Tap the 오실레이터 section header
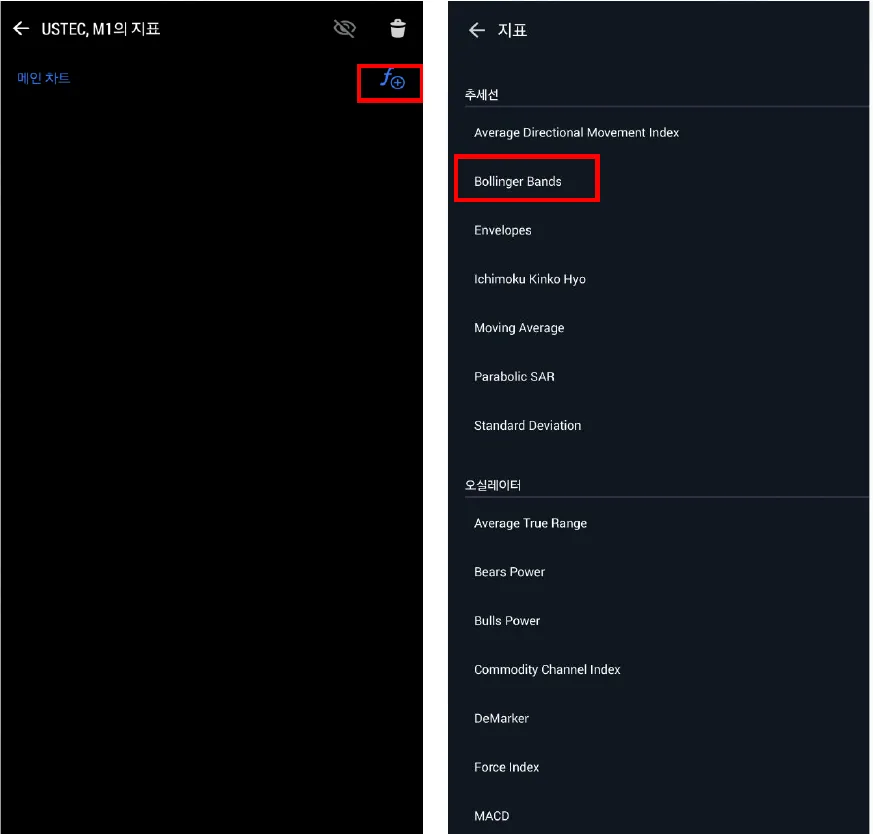Screen dimensions: 873x834 click(x=493, y=485)
